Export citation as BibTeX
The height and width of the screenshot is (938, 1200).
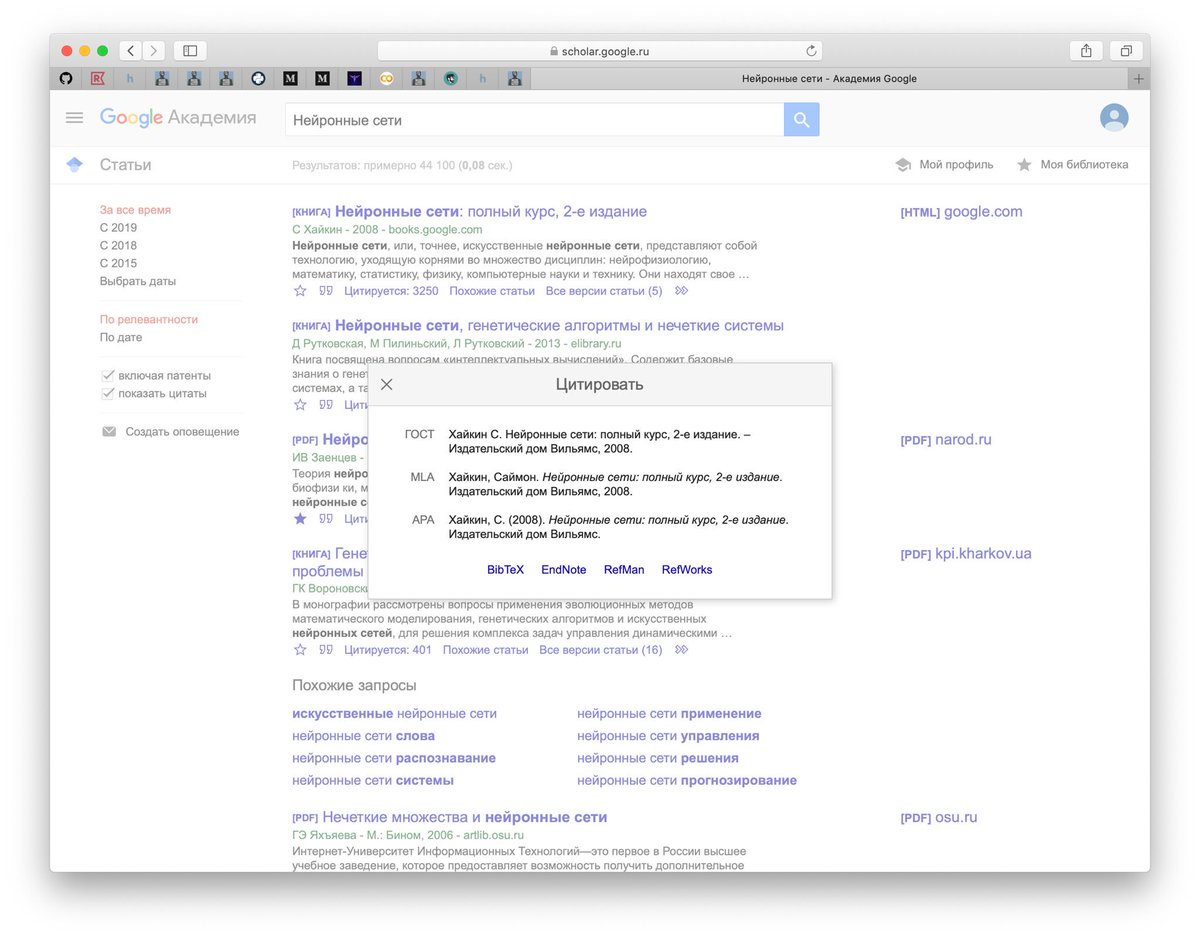pos(505,570)
